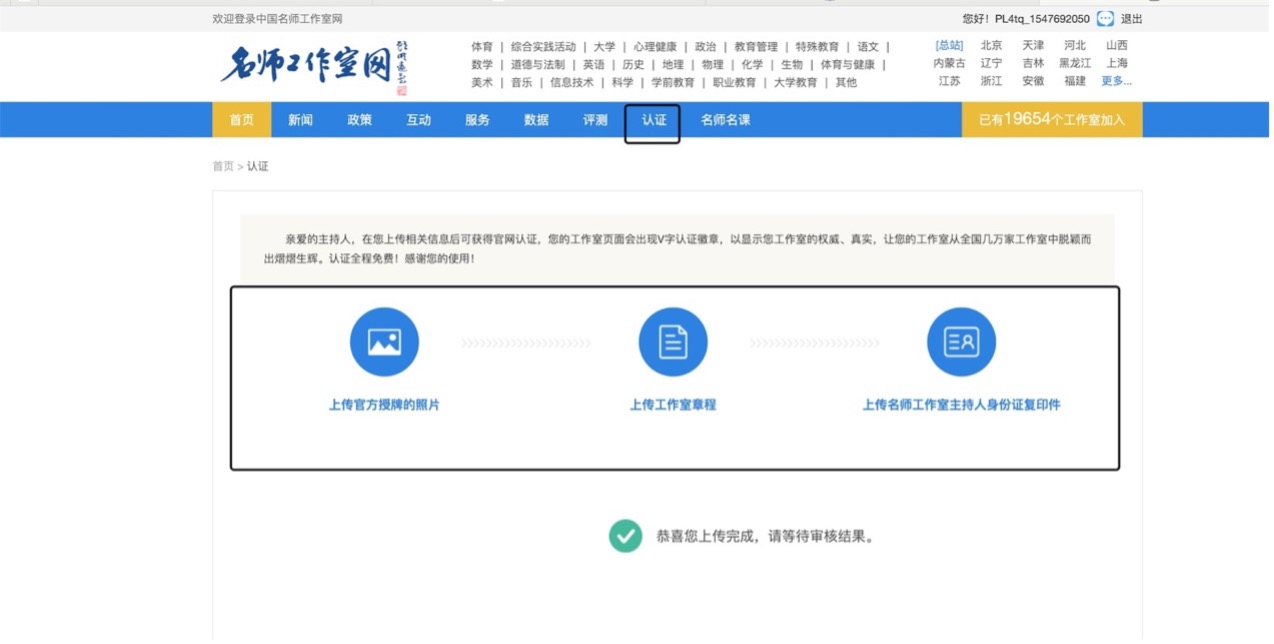Select the 大学教育 subject category
Screen dimensions: 1274x644
(795, 83)
